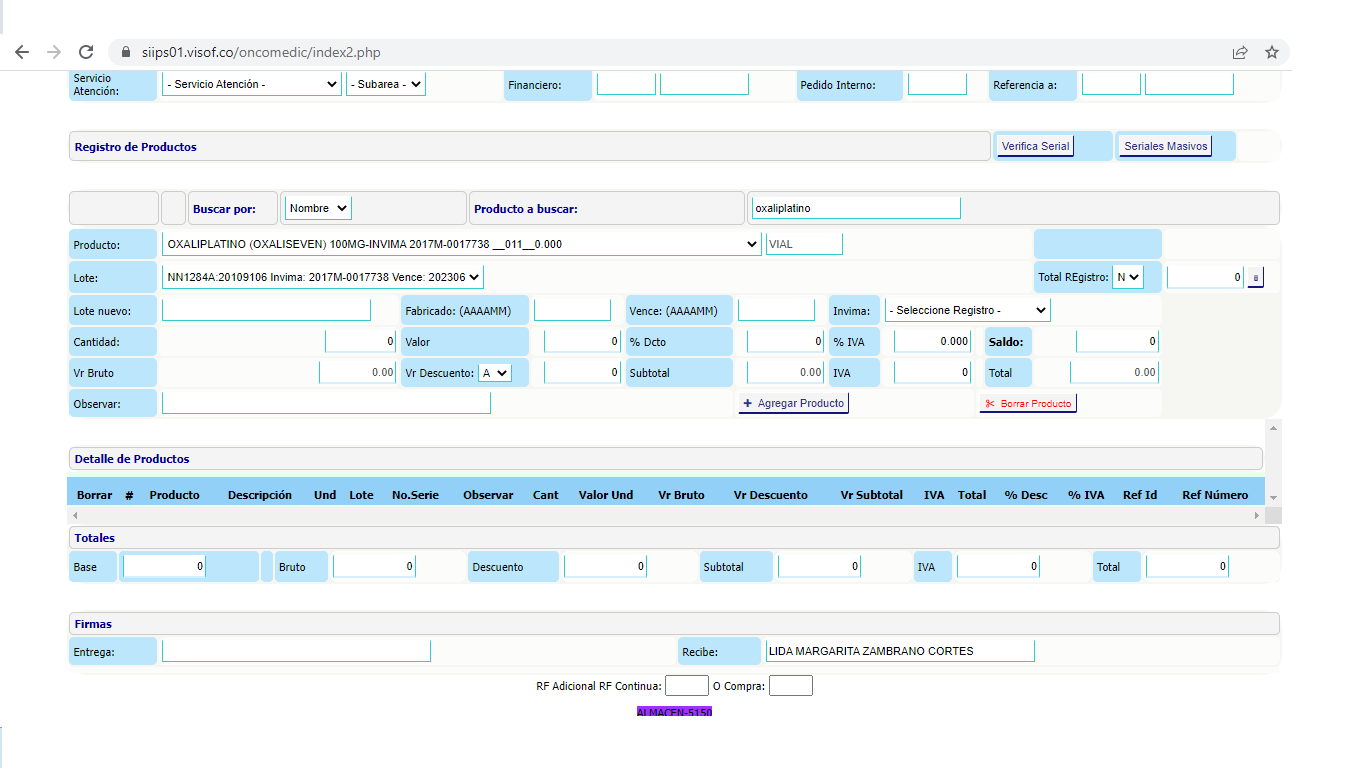Screen dimensions: 1366x768
Task: Expand the Producto OXALIPLATINO dropdown
Action: point(461,244)
